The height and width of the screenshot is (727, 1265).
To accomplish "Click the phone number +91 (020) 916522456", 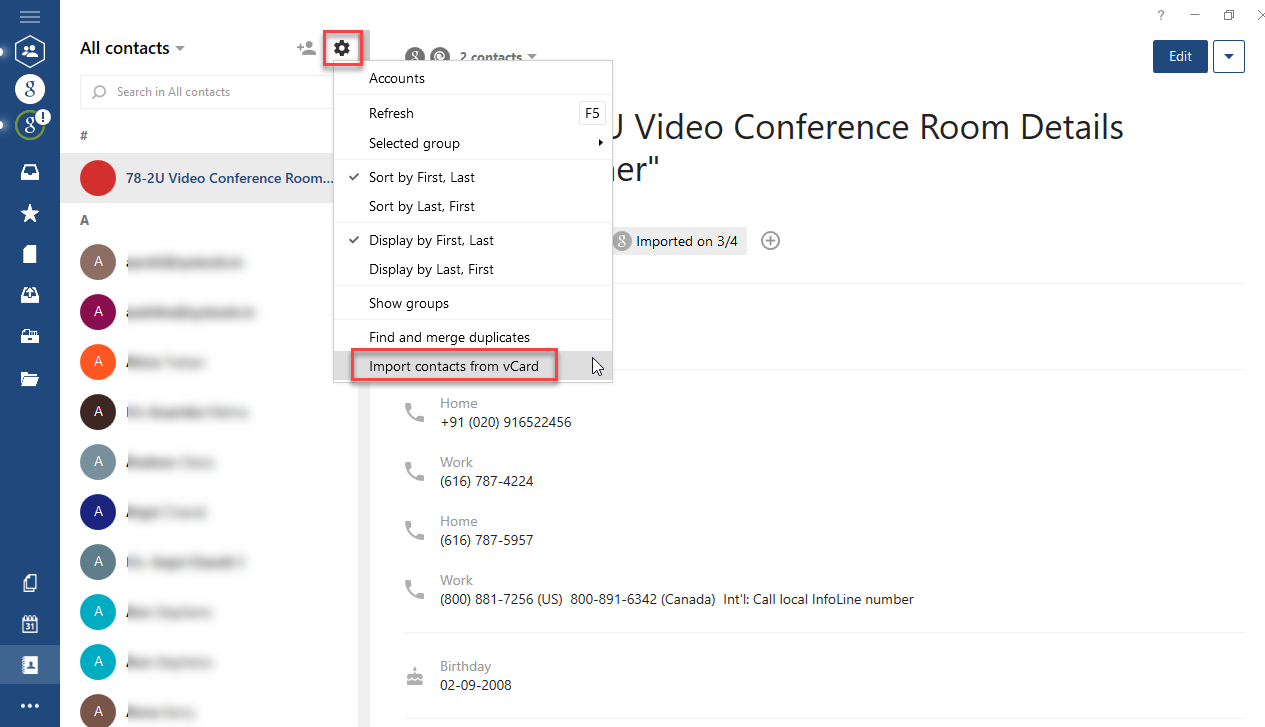I will 506,422.
